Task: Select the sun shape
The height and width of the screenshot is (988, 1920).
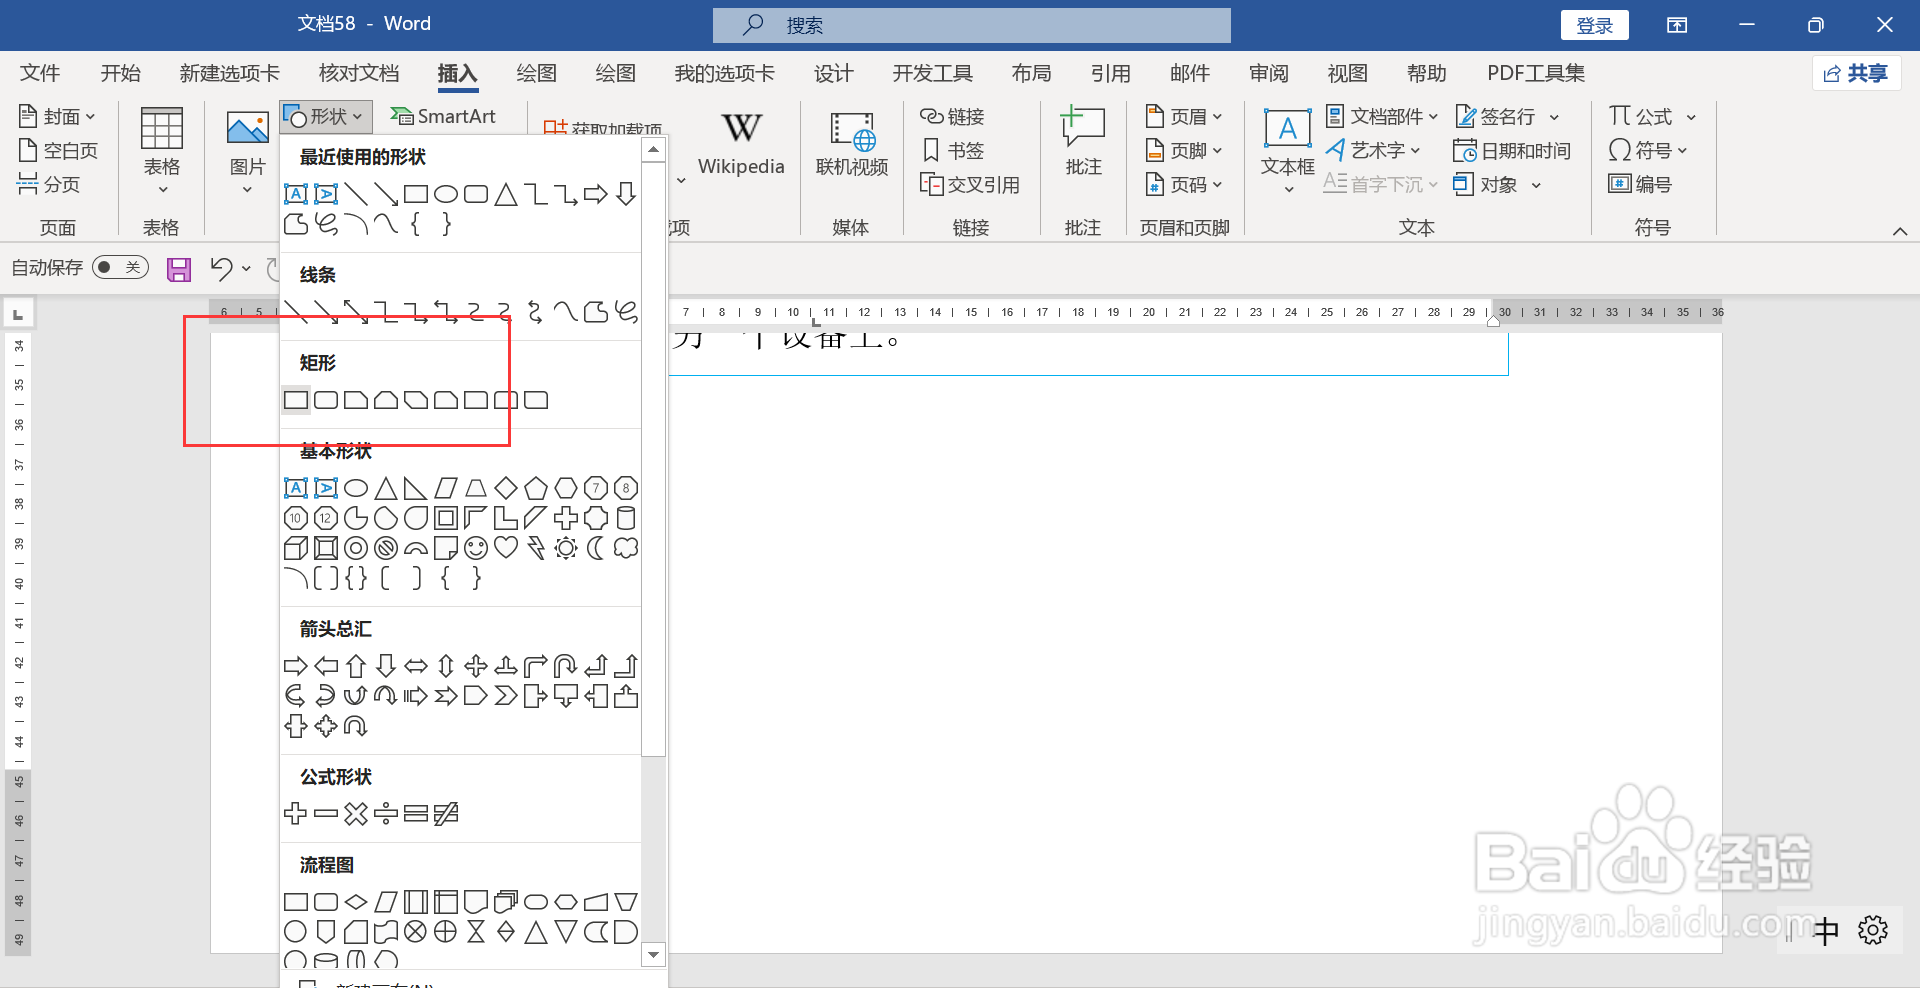Action: [566, 548]
